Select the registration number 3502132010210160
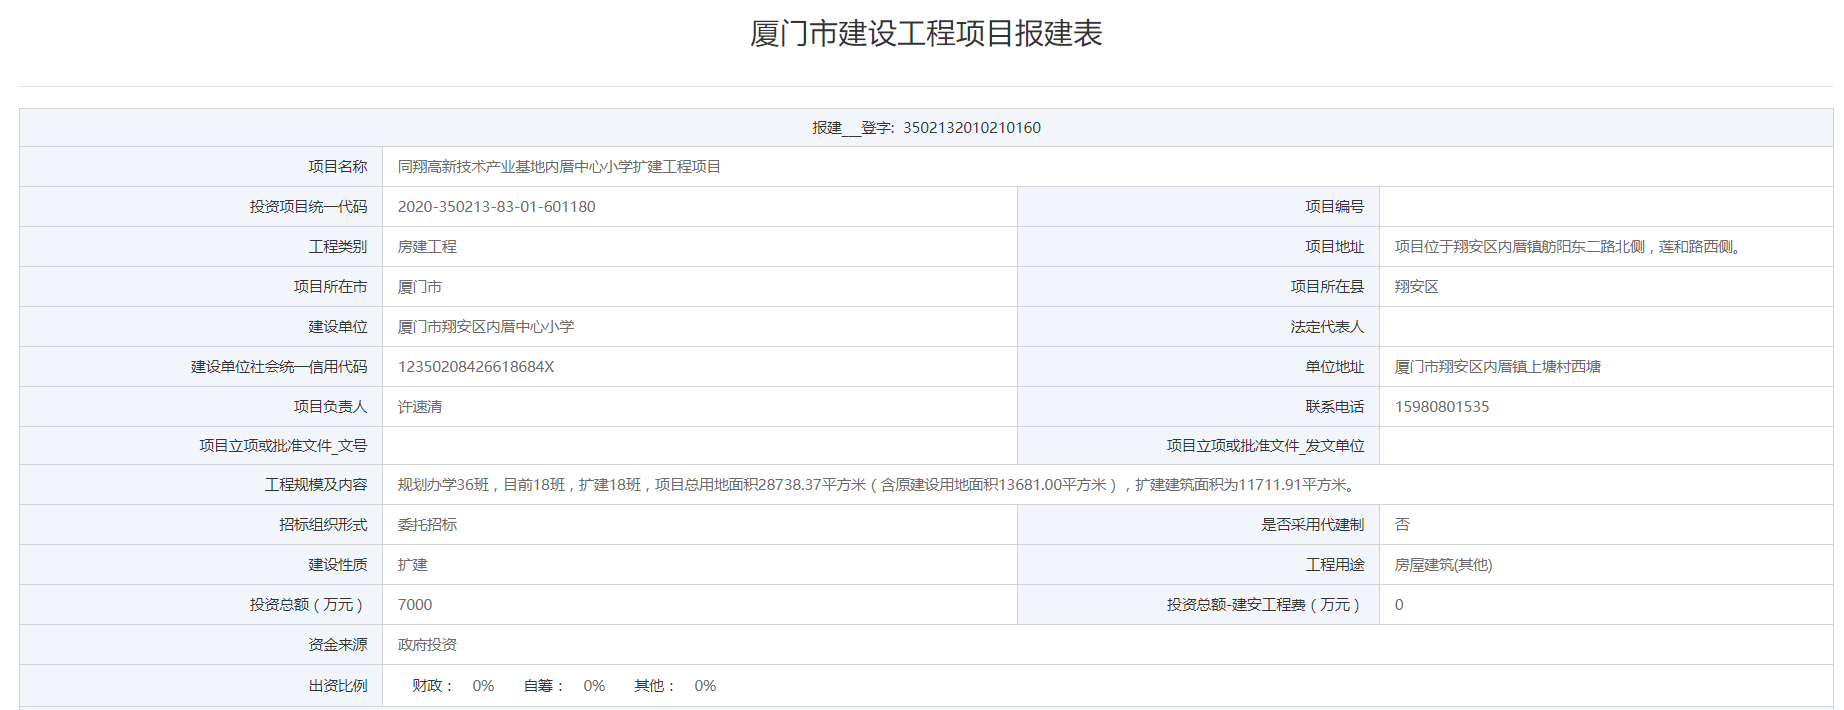The height and width of the screenshot is (710, 1844). 972,128
